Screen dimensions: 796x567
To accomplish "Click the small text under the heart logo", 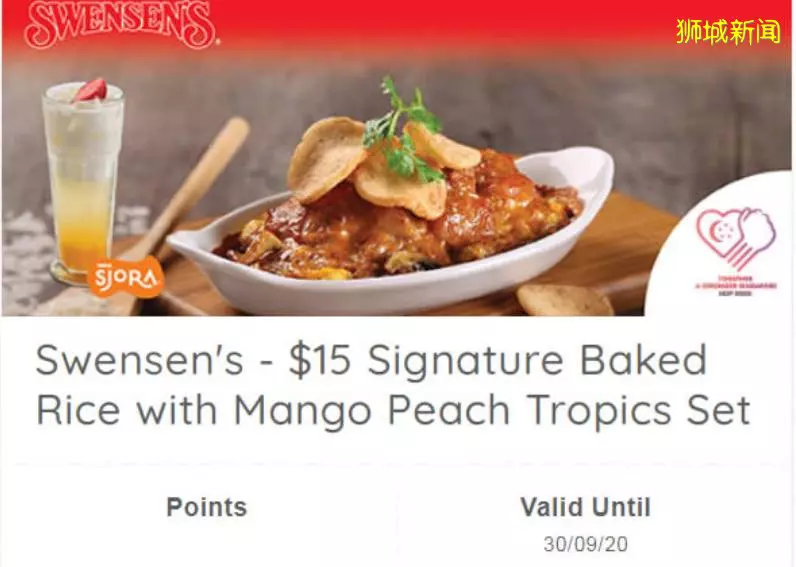I will [x=736, y=285].
